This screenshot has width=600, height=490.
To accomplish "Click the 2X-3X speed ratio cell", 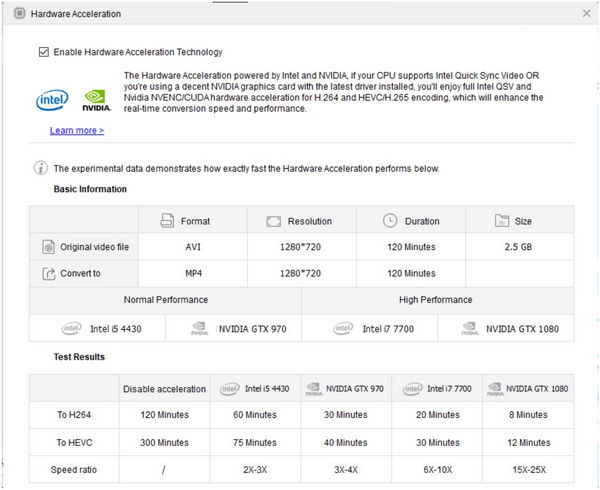I will coord(255,470).
